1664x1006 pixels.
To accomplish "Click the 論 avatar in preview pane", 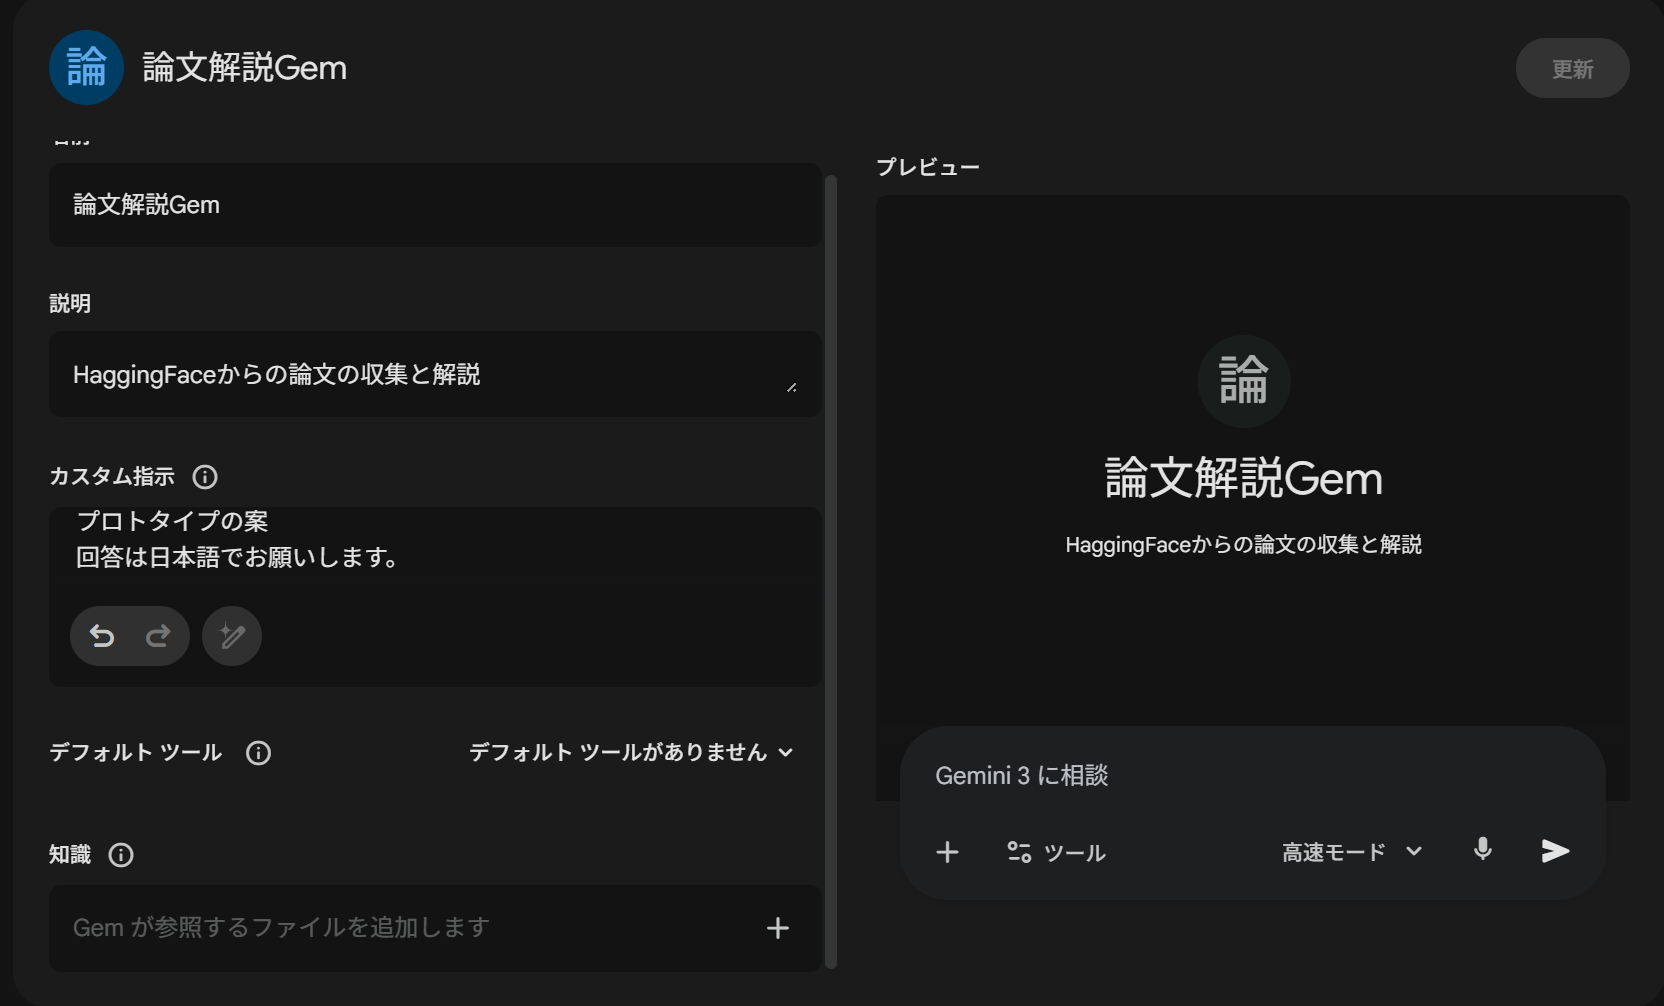I will (1244, 381).
